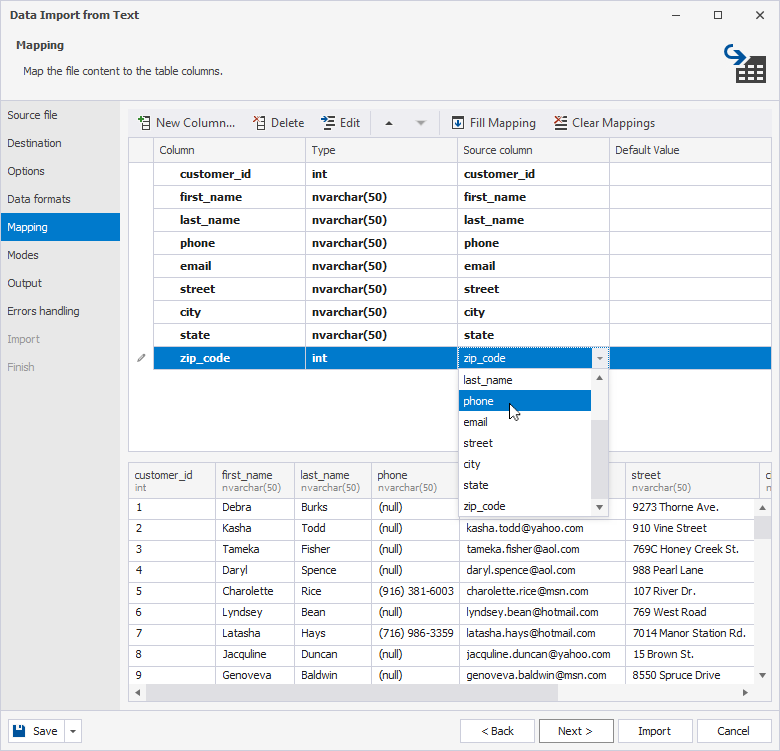The height and width of the screenshot is (751, 780).
Task: Click preview cell '769C Honey Creek St.'
Action: tap(690, 550)
